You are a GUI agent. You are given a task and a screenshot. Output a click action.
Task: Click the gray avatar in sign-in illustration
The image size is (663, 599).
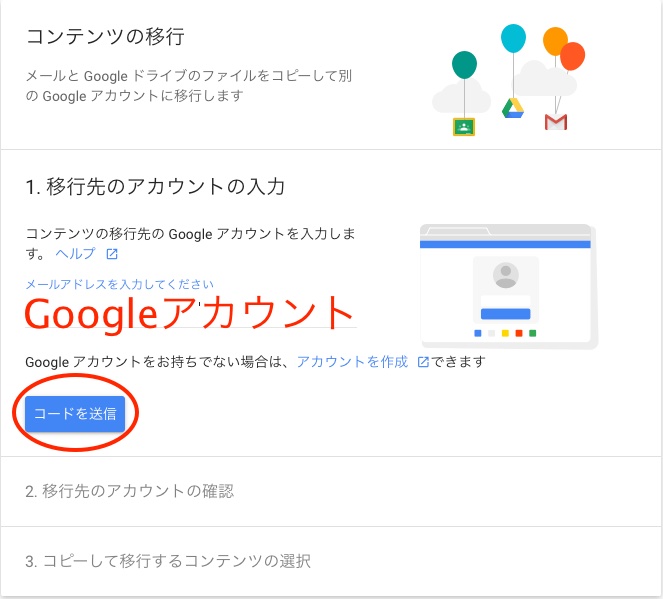pyautogui.click(x=506, y=275)
